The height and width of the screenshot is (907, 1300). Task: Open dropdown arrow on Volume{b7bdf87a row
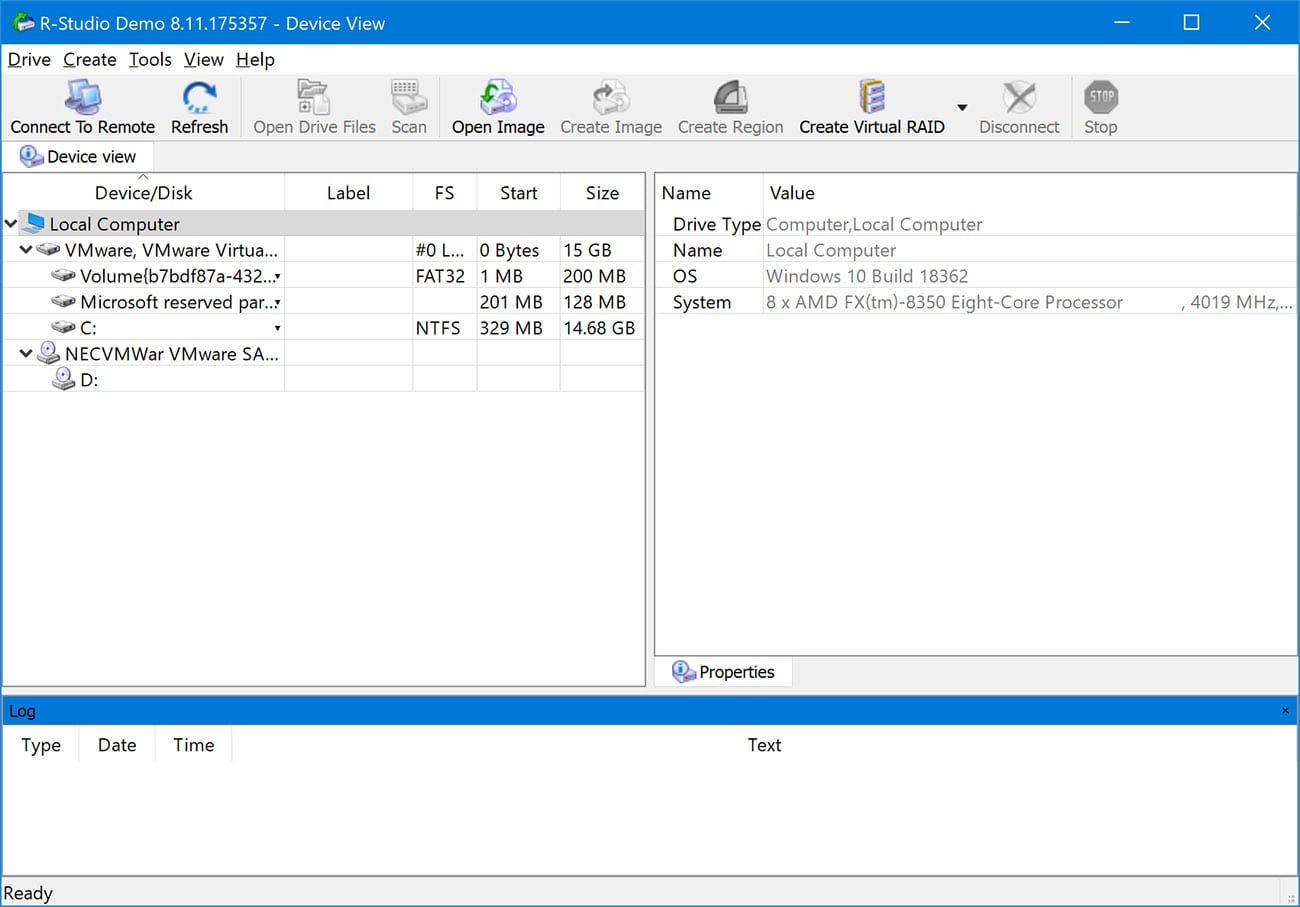277,277
